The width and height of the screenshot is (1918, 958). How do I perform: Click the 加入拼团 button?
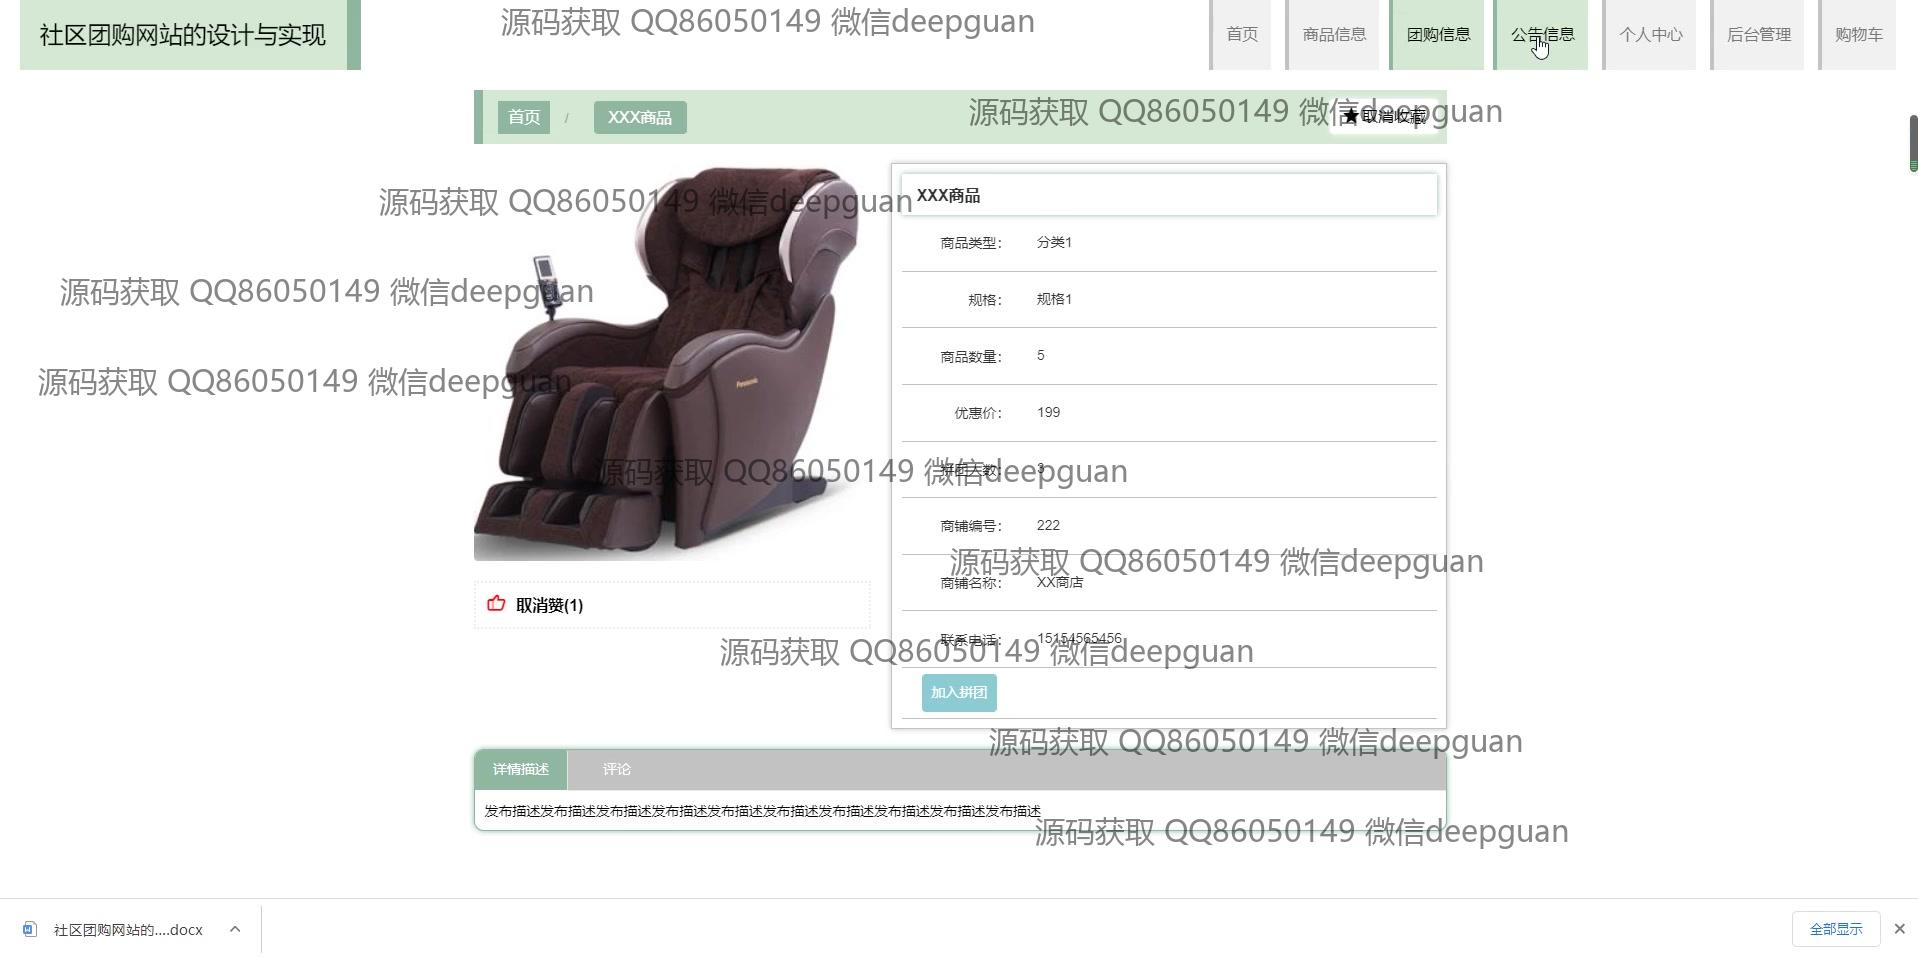[x=959, y=692]
